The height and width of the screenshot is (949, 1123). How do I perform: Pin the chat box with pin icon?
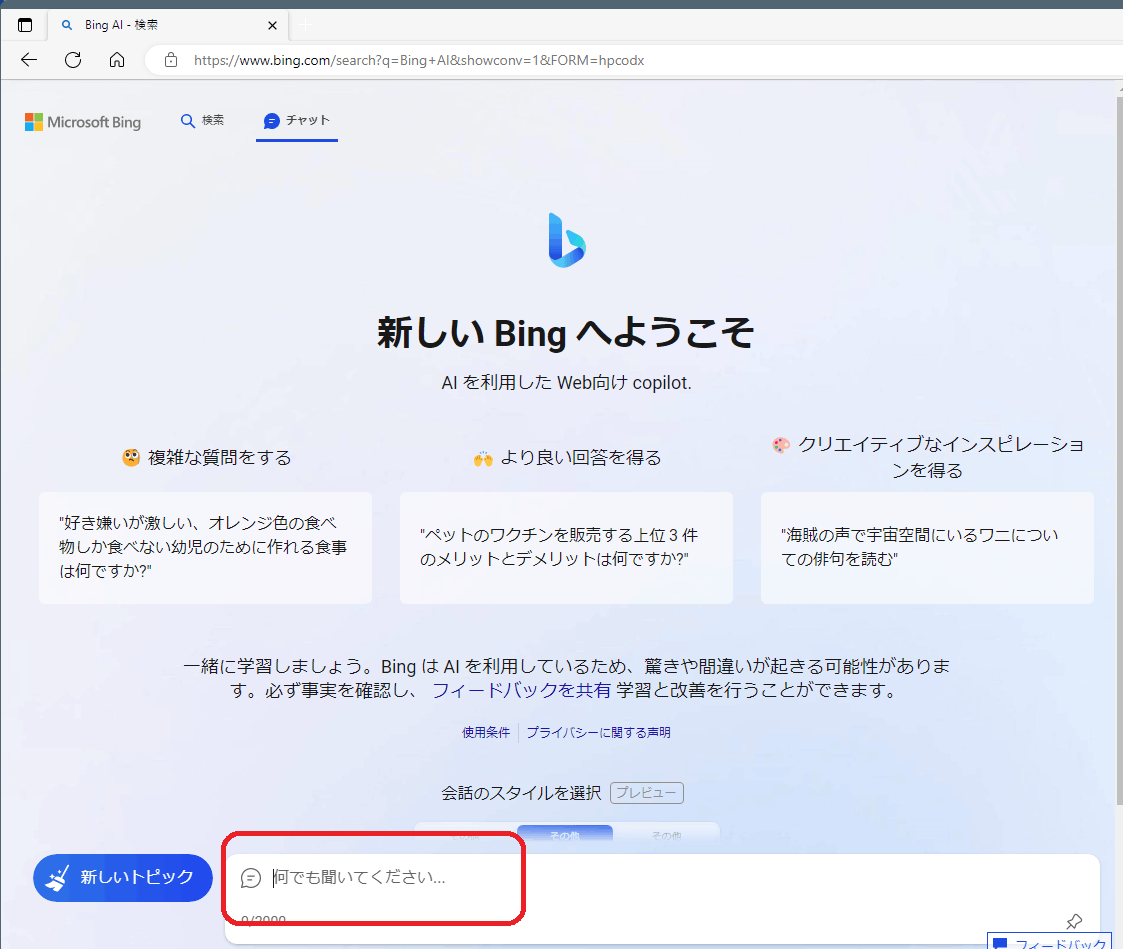pyautogui.click(x=1074, y=922)
